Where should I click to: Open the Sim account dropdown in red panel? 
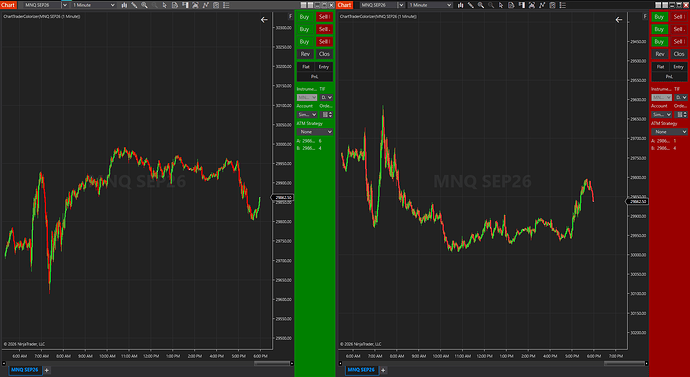(660, 114)
